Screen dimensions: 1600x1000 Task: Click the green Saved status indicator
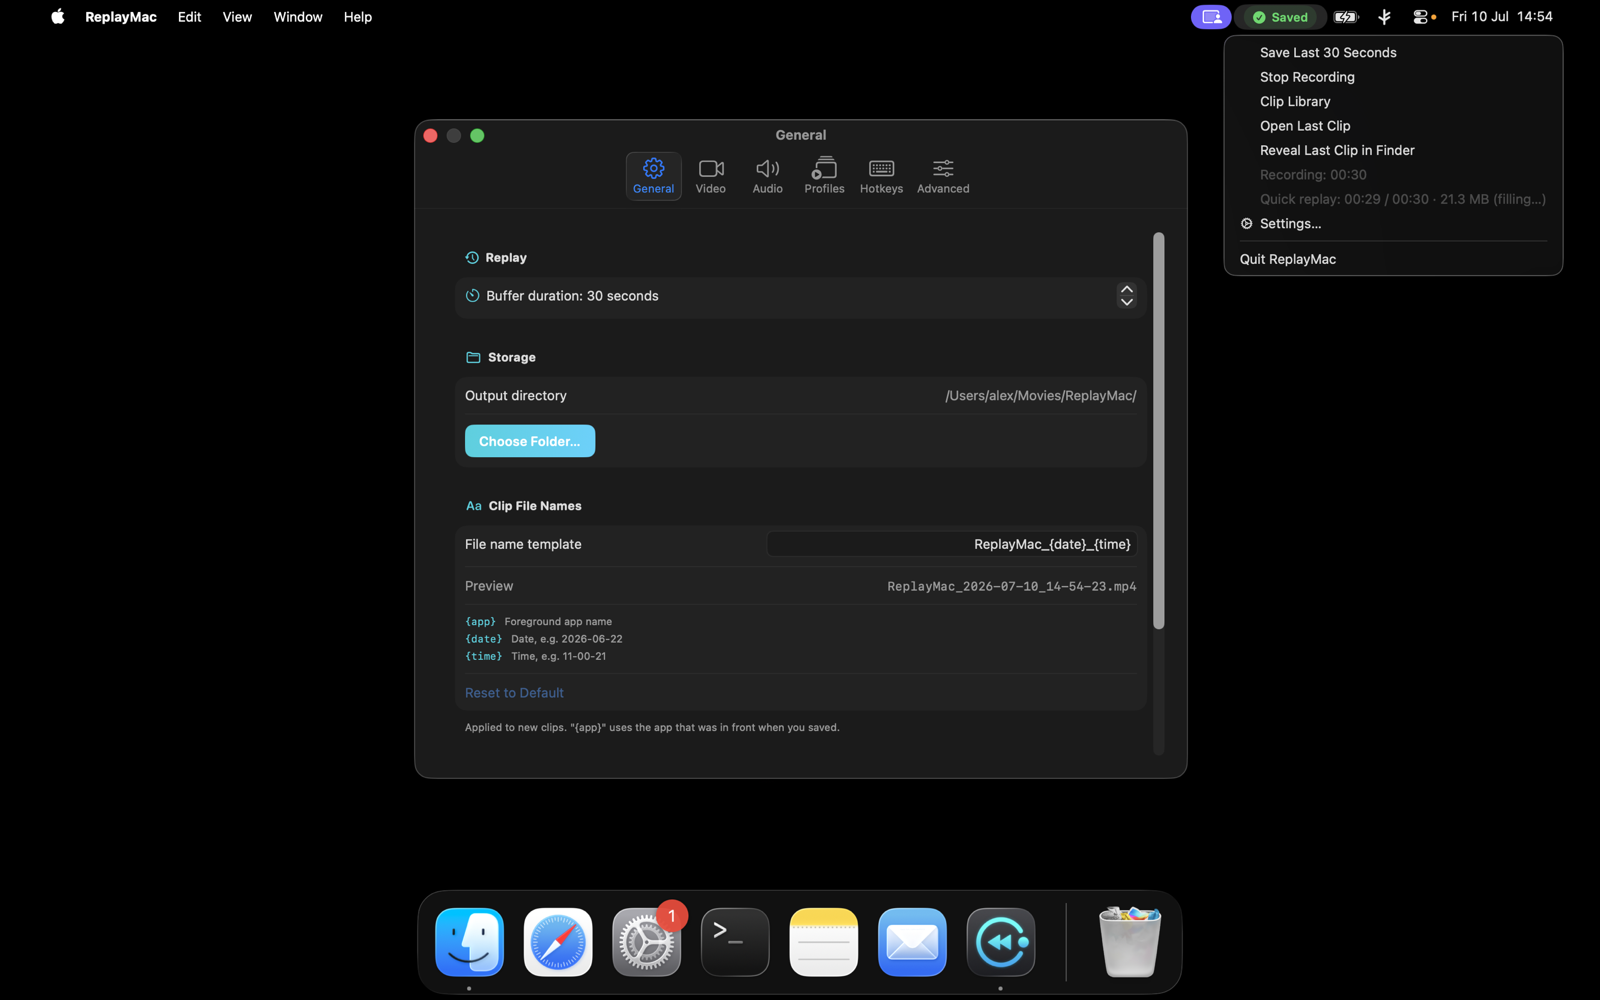(1280, 17)
